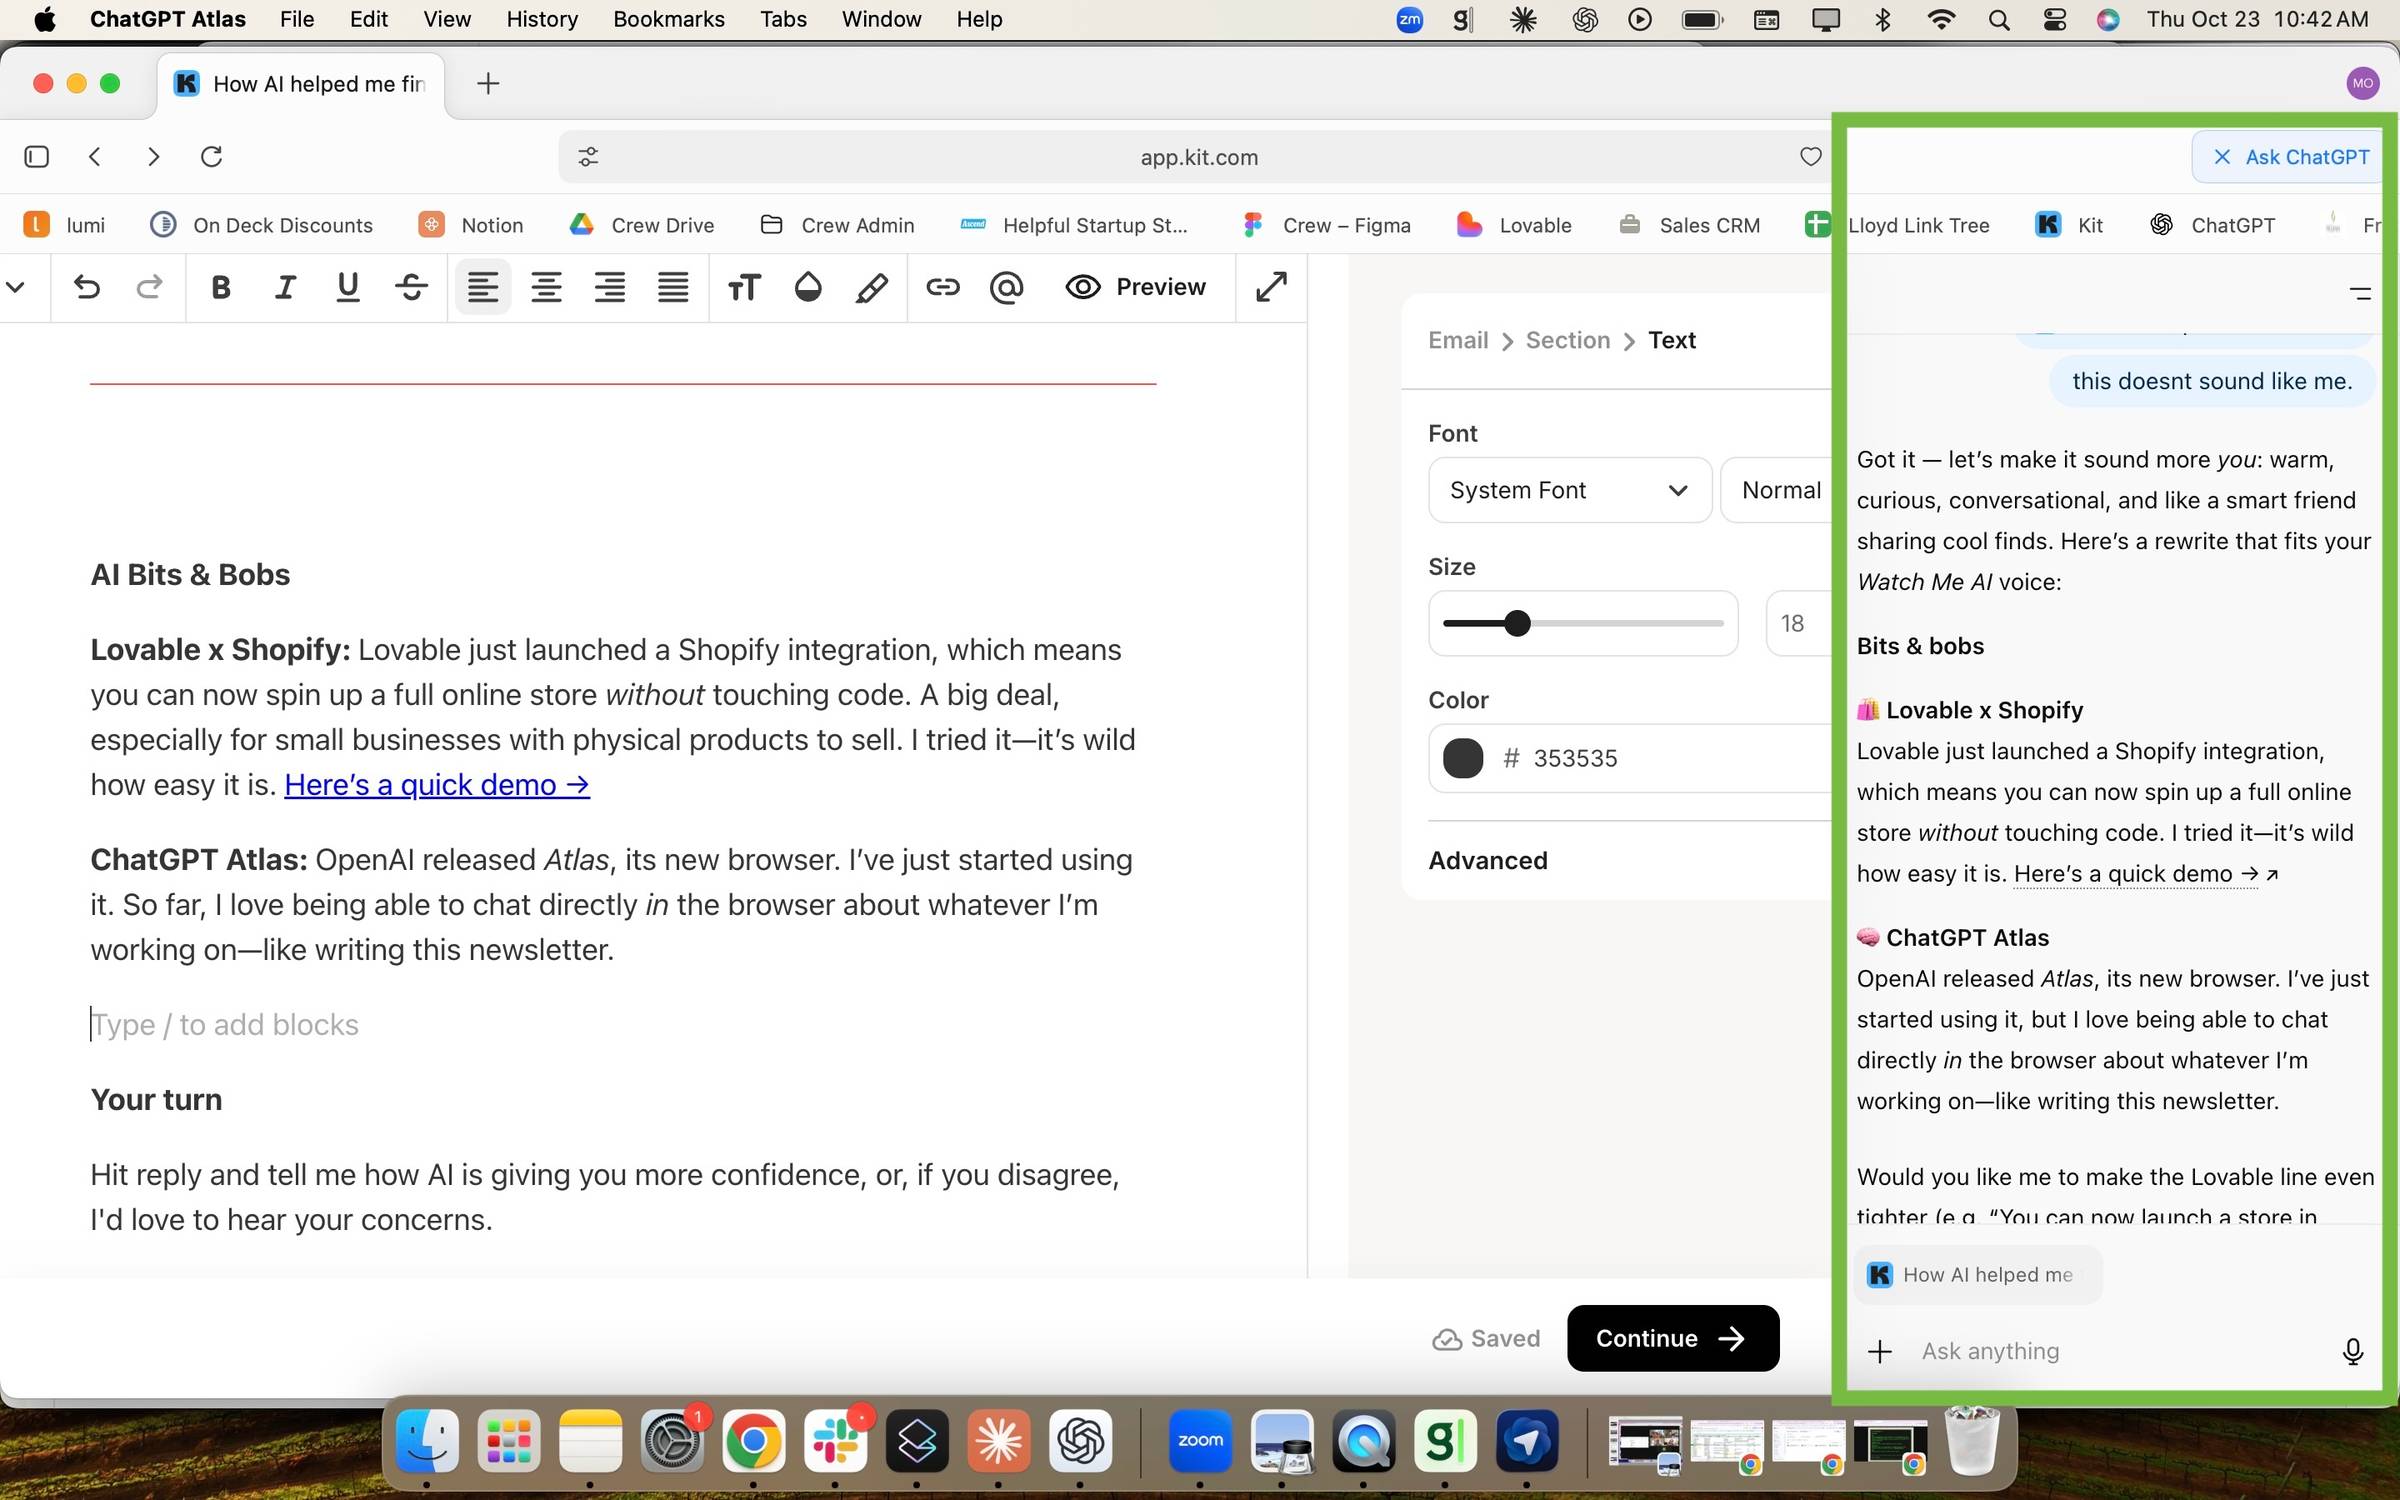Screen dimensions: 2400x1500
Task: Expand editor to fullscreen
Action: tap(1271, 288)
